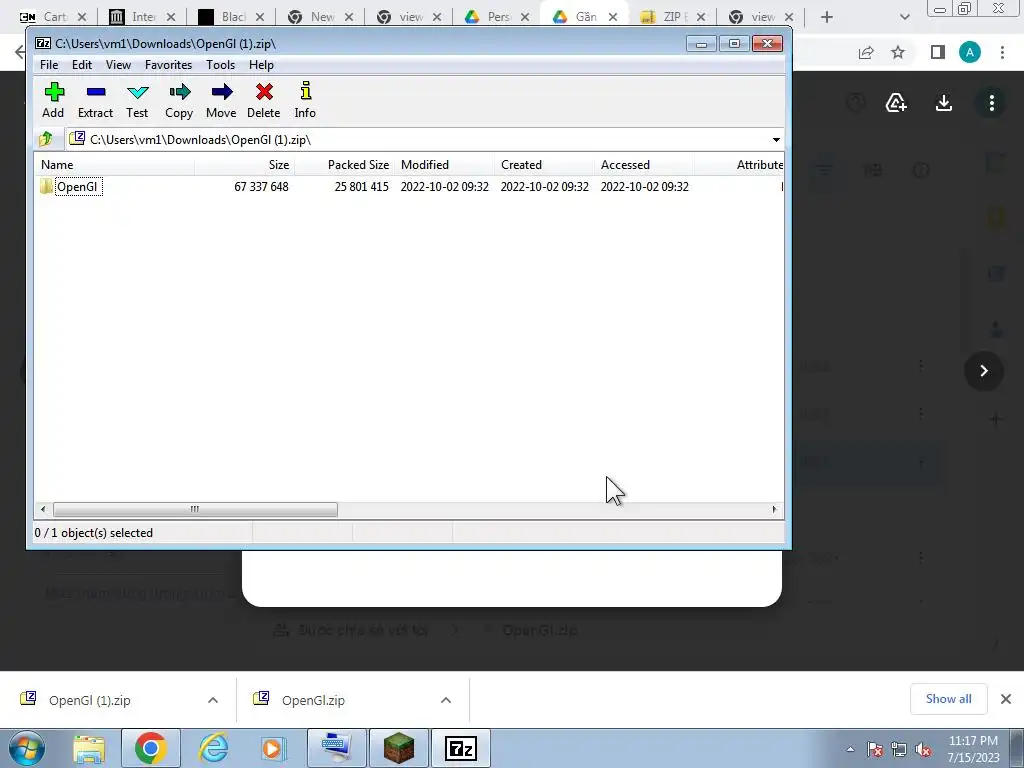Go to next file preview arrow
1024x768 pixels.
984,371
